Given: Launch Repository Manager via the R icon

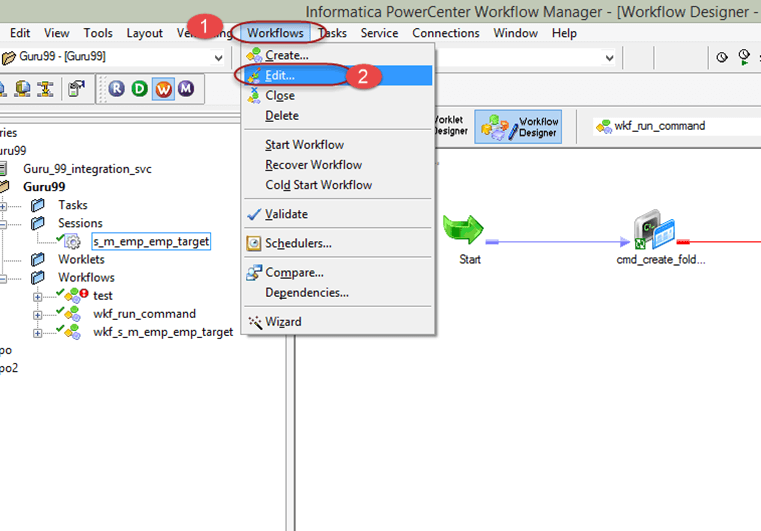Looking at the screenshot, I should tap(117, 89).
